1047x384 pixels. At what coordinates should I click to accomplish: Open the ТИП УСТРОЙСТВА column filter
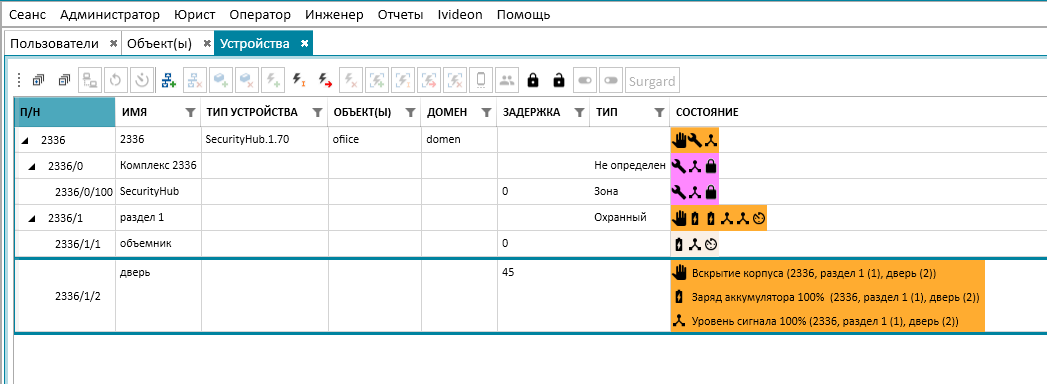(x=317, y=112)
